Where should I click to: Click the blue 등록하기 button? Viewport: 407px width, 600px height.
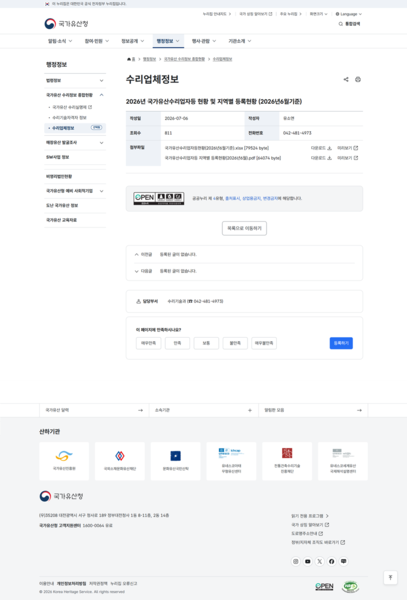tap(341, 343)
